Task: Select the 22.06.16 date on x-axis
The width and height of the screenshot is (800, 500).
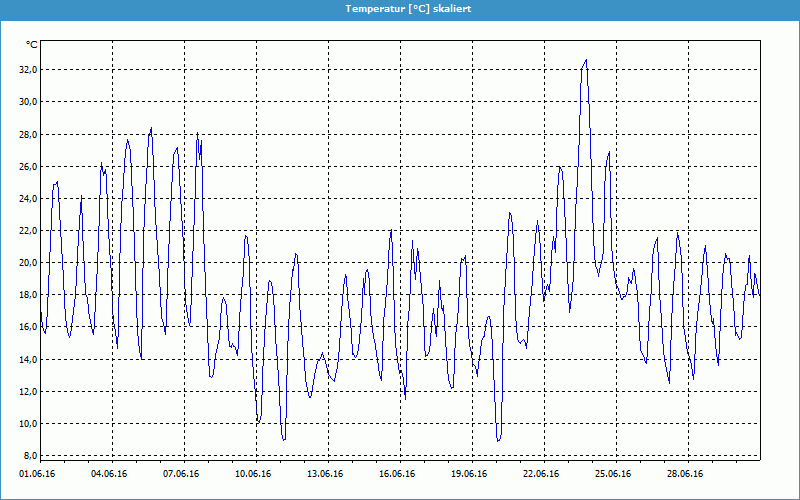Action: tap(541, 474)
